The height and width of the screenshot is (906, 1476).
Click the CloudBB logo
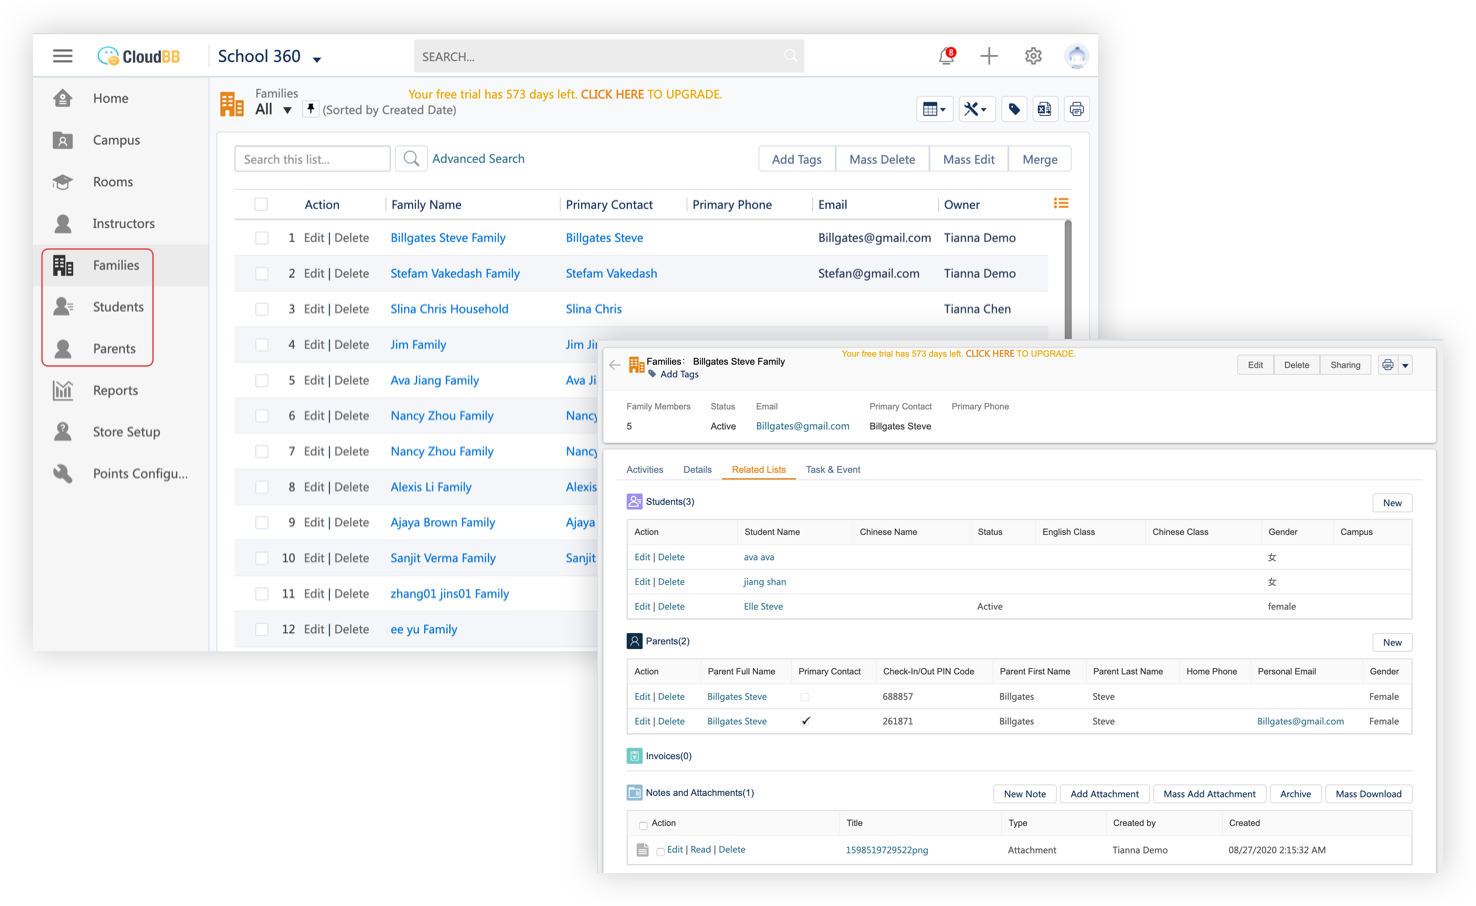click(x=139, y=56)
